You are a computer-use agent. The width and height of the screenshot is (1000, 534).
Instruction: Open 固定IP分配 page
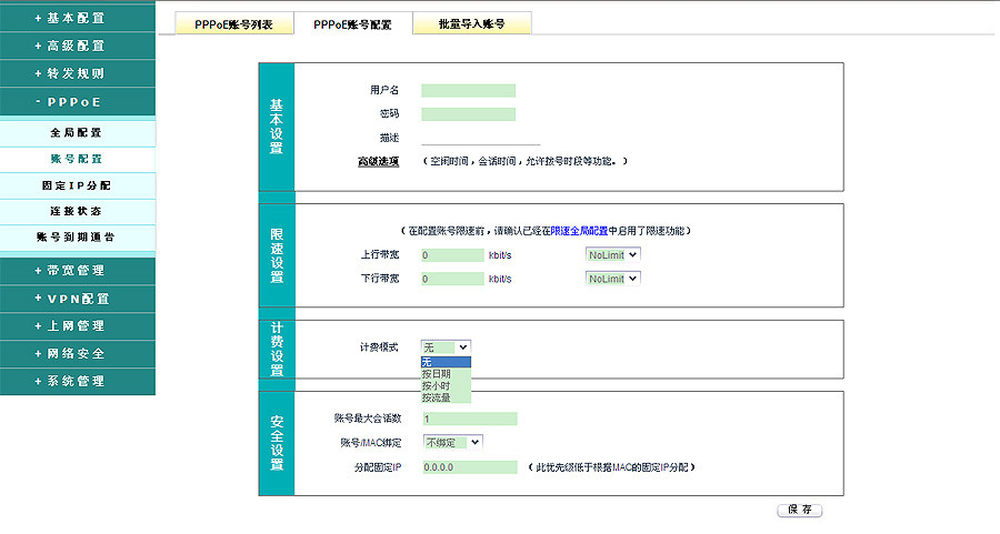(77, 186)
